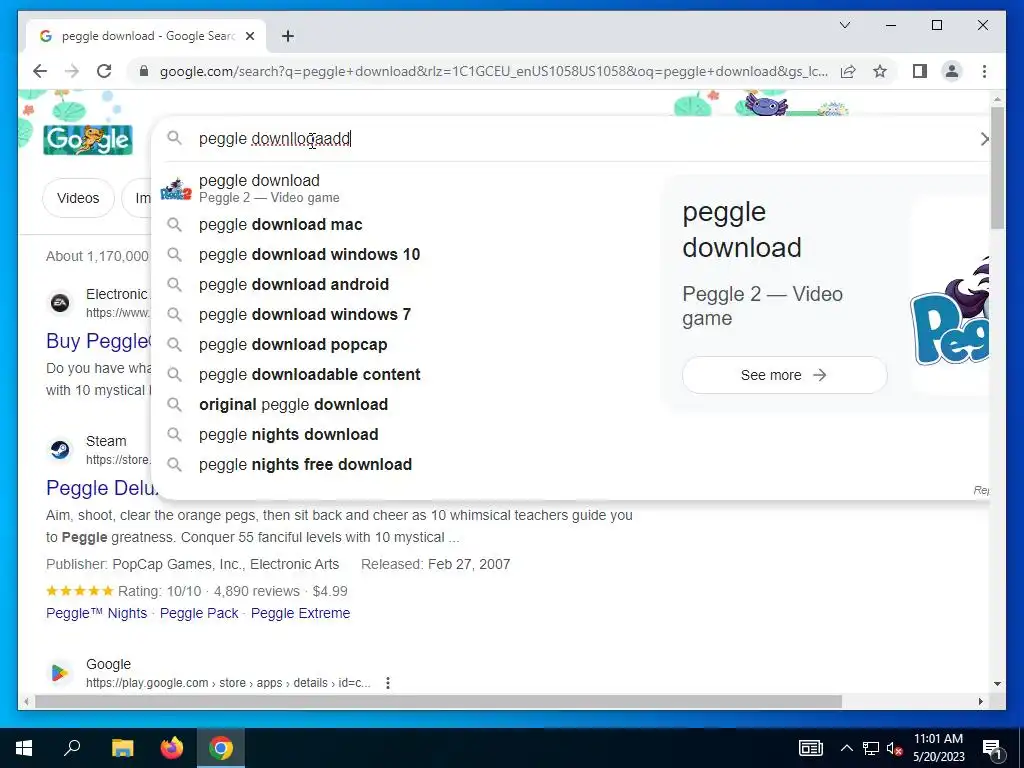Open the Buy Peggle result link
This screenshot has width=1024, height=768.
tap(99, 341)
